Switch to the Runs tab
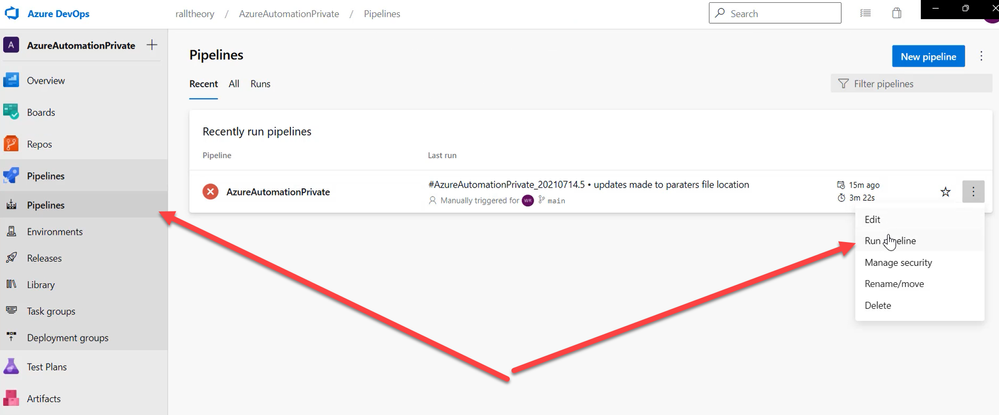 tap(260, 84)
